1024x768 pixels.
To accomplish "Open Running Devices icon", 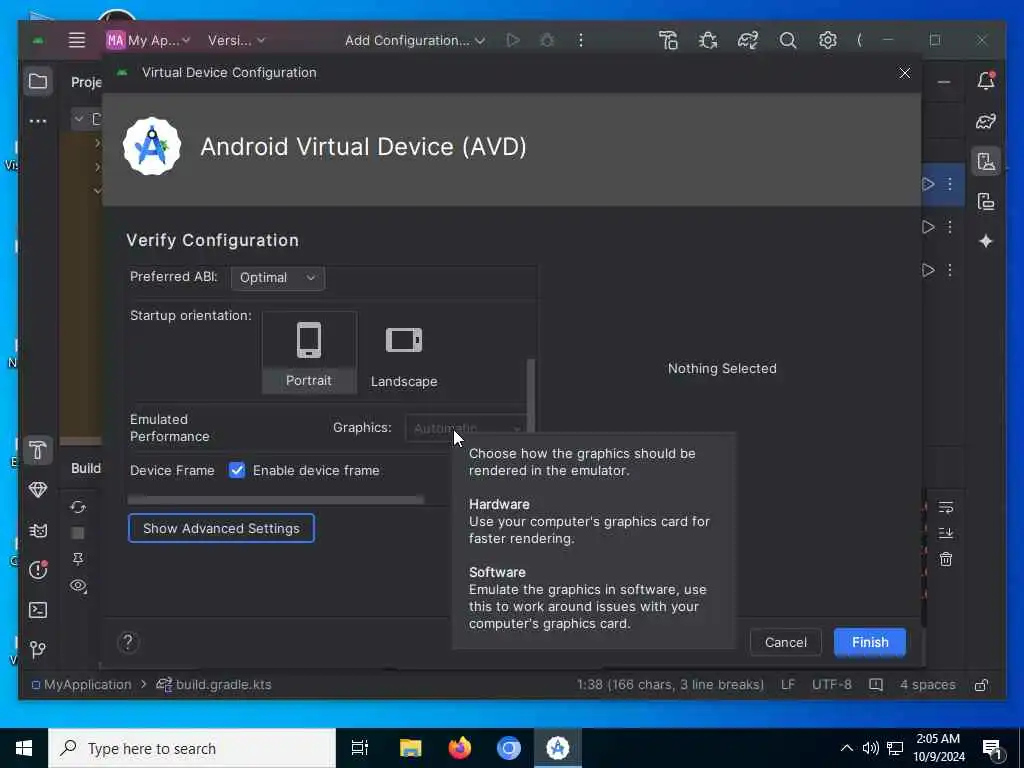I will point(986,201).
